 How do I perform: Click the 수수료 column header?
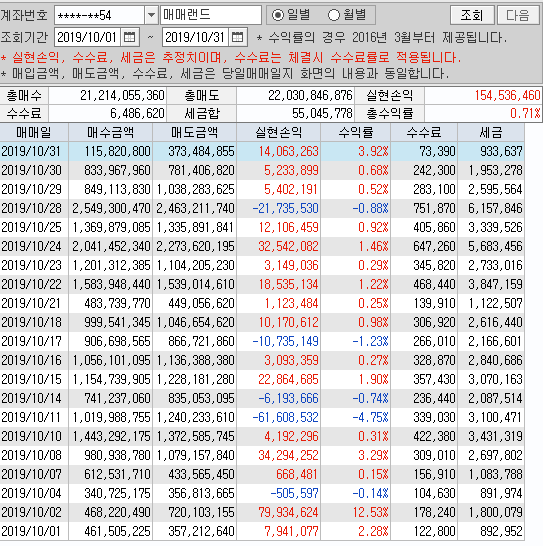coord(424,132)
